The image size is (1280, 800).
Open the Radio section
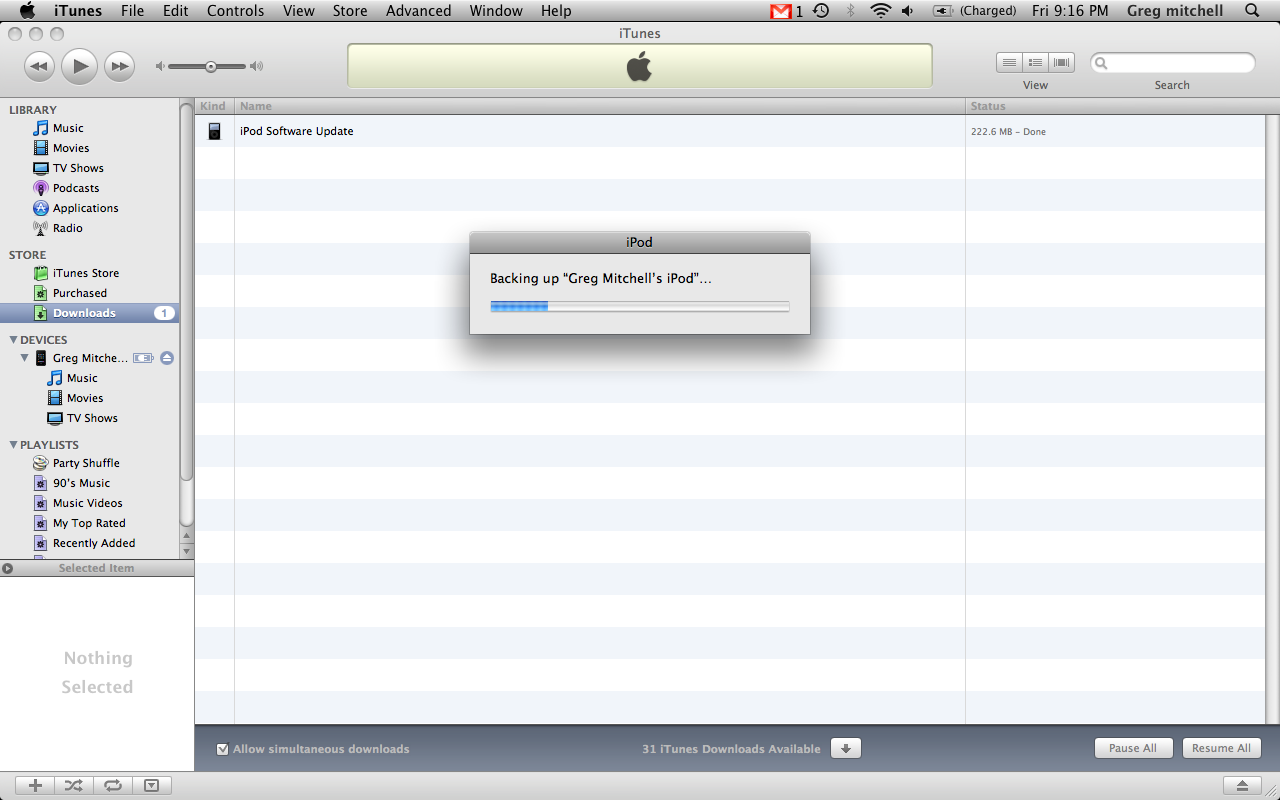point(68,228)
